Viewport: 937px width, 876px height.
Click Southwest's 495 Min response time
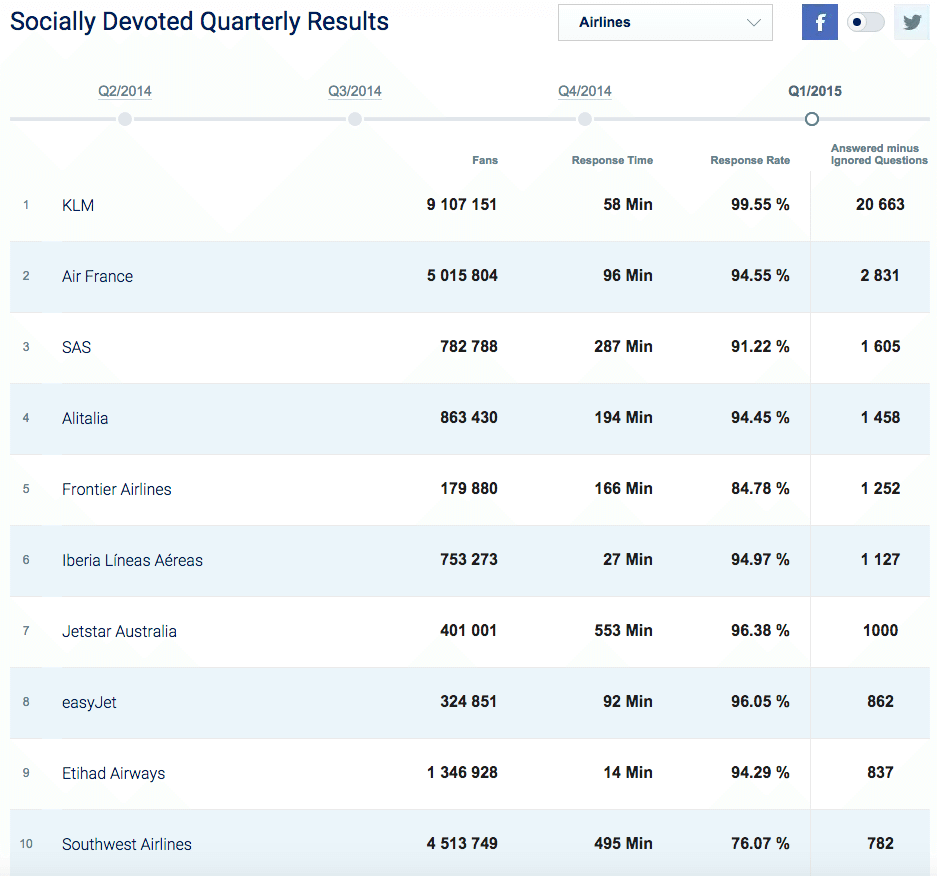(x=623, y=844)
